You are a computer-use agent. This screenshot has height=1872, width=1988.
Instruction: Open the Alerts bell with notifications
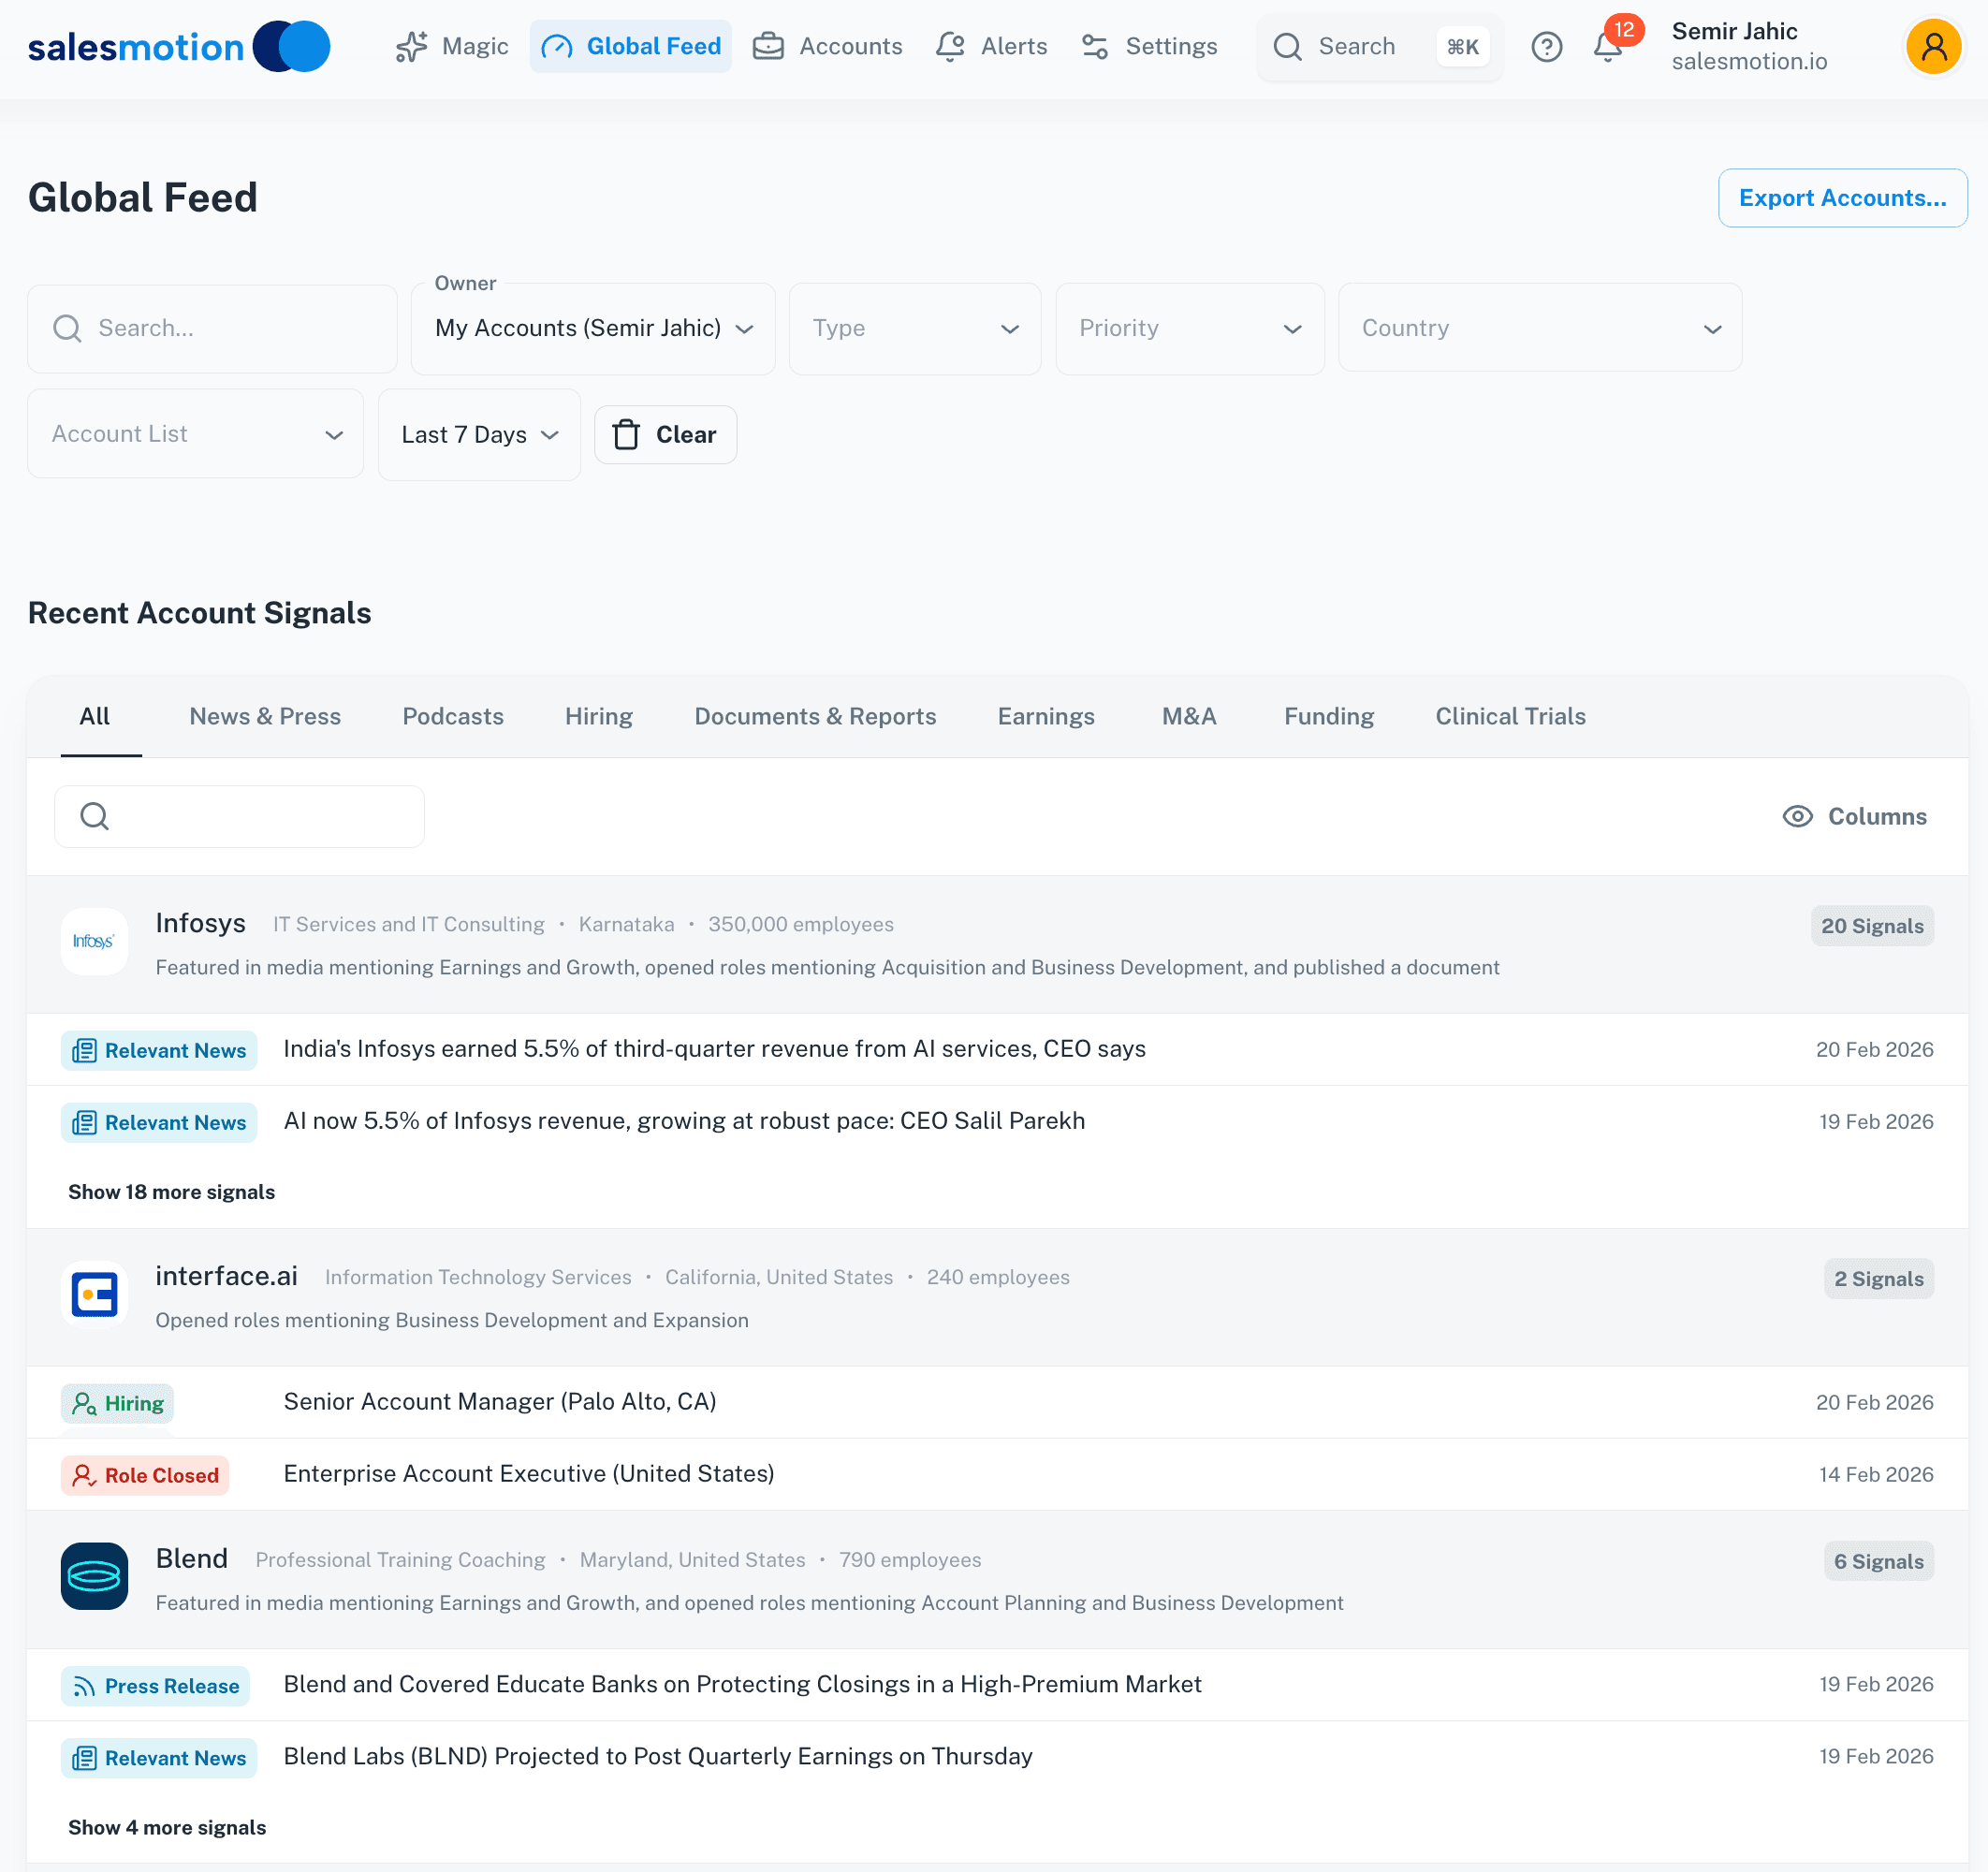1606,47
